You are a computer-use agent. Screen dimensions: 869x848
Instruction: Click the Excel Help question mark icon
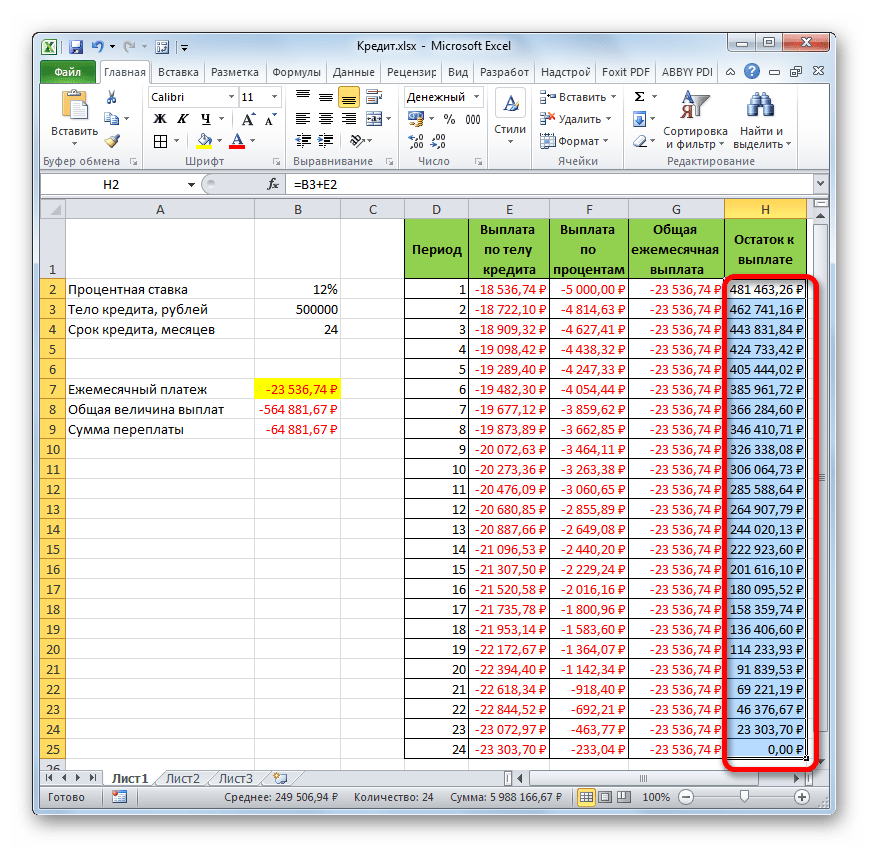[x=752, y=71]
